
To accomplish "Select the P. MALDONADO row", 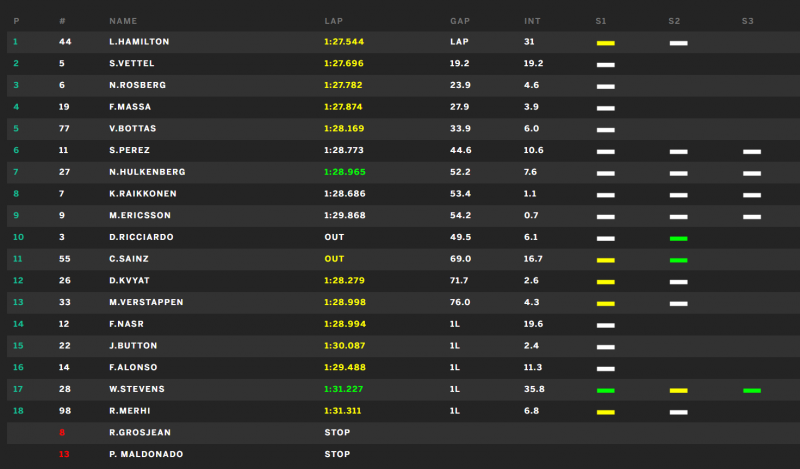I will (x=404, y=454).
